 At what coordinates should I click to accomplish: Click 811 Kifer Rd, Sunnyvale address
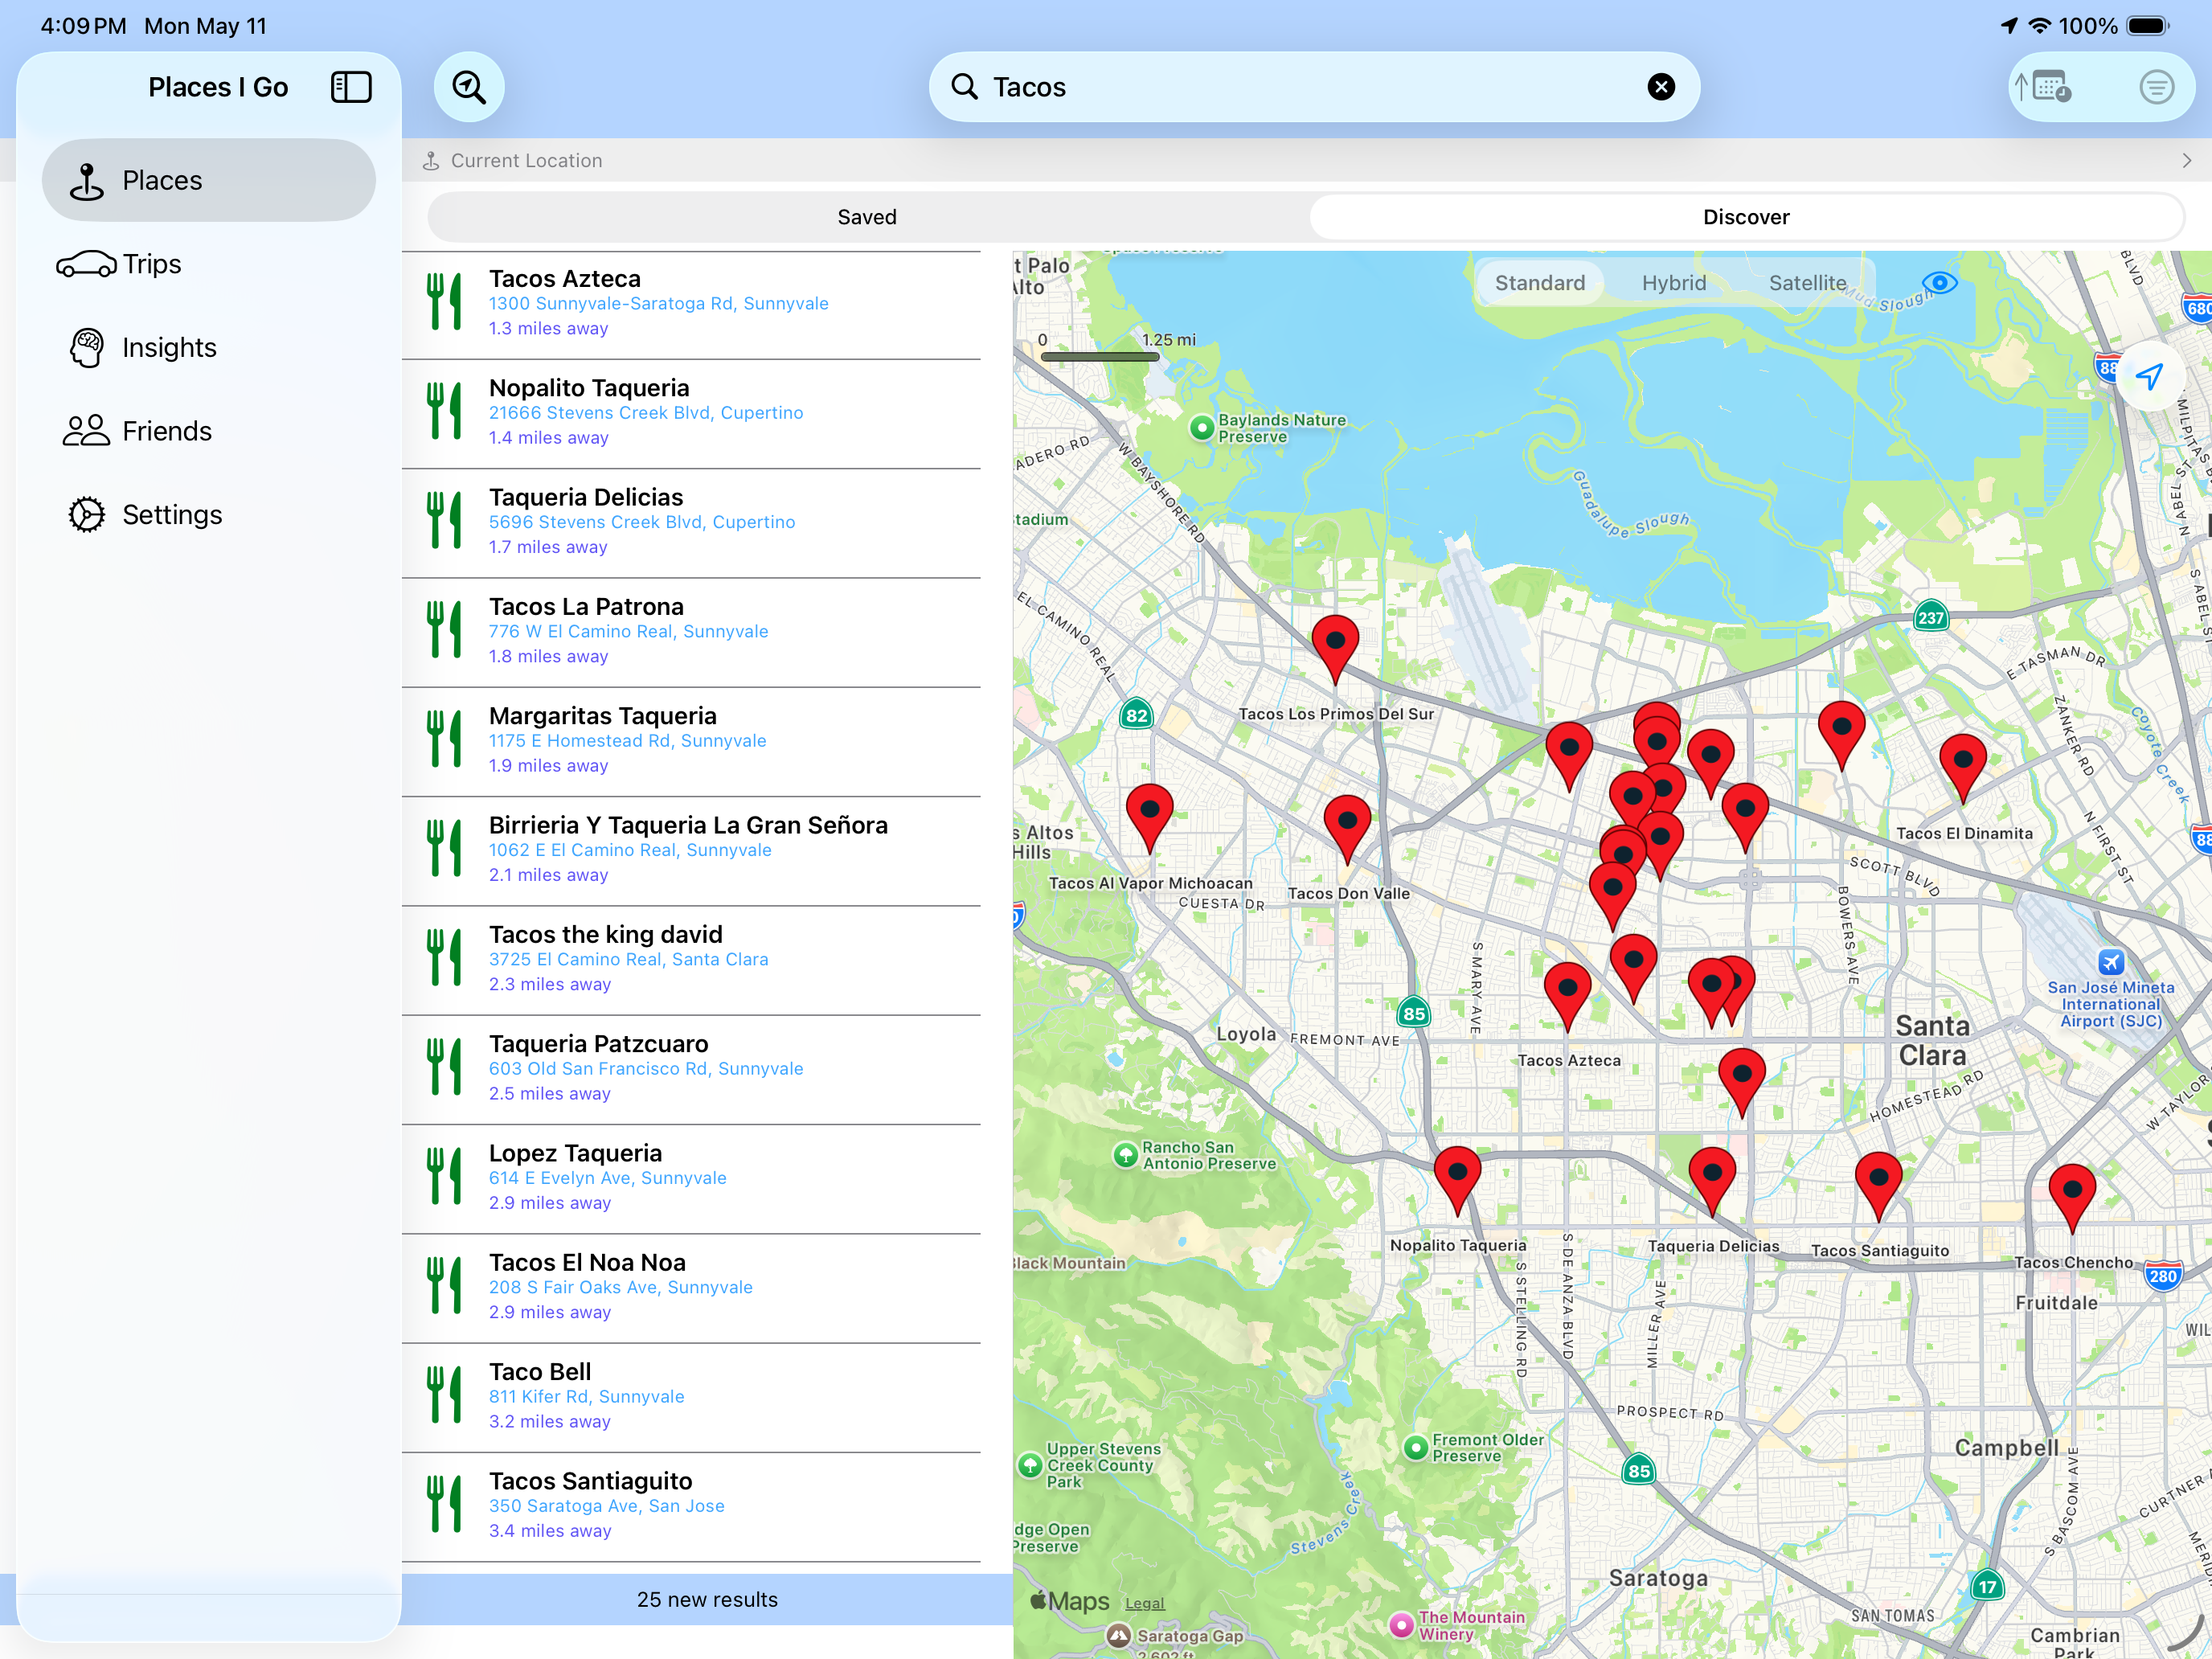click(586, 1397)
